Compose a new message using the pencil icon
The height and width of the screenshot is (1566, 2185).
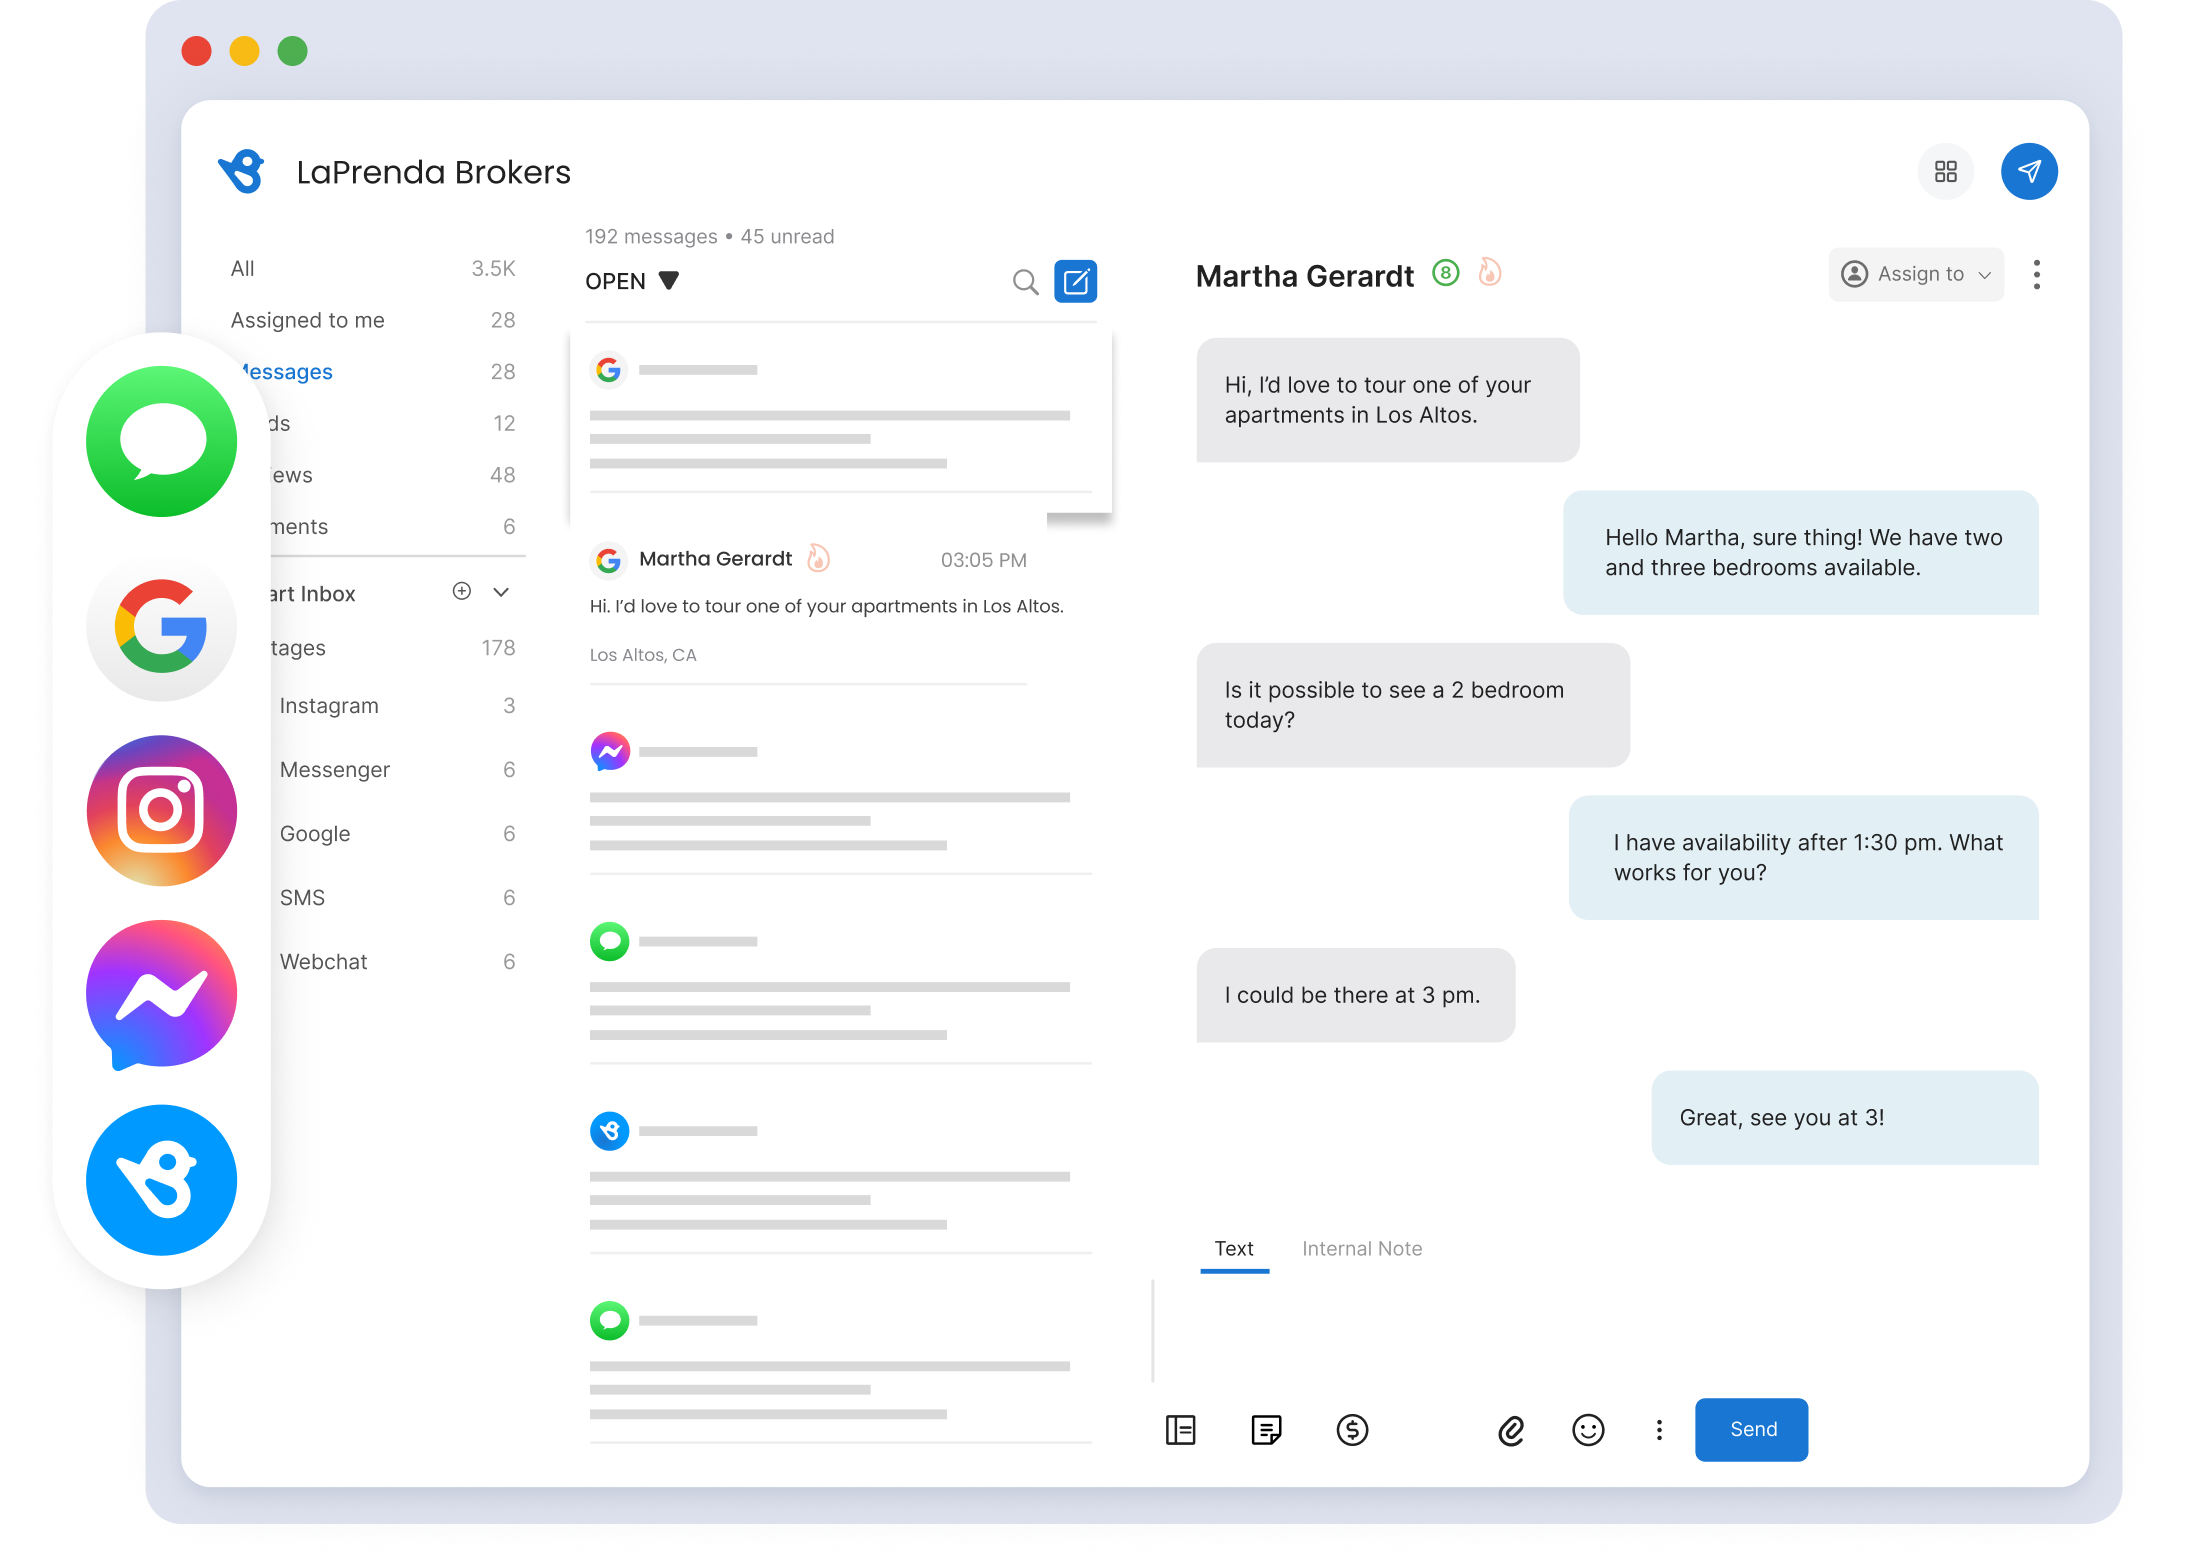[x=1076, y=281]
